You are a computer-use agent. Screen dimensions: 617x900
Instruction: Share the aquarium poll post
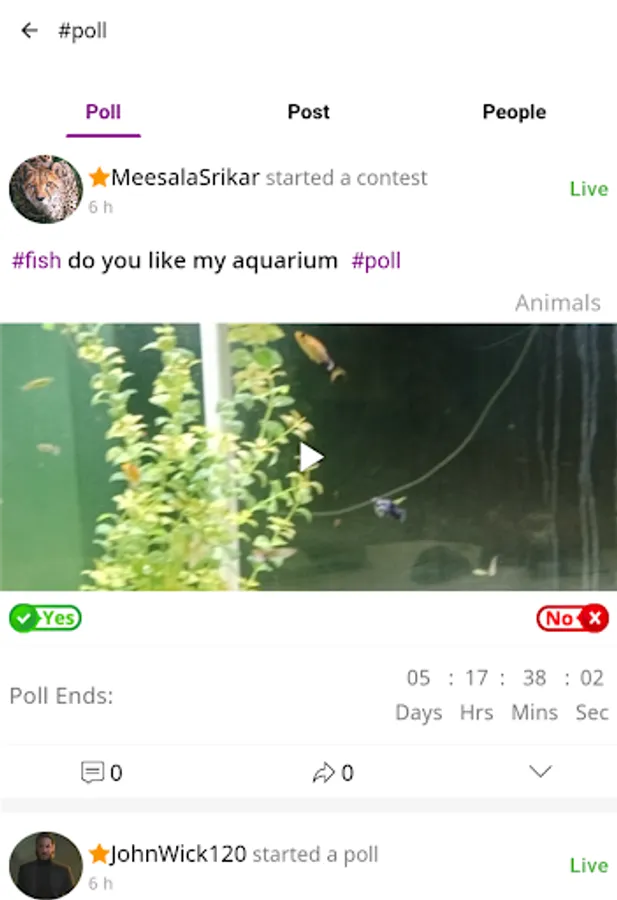point(333,772)
